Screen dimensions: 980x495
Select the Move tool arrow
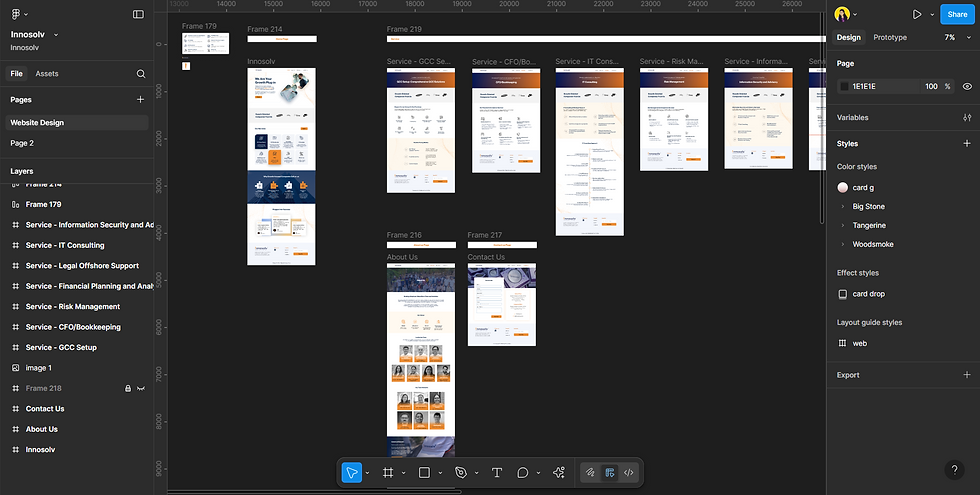click(352, 472)
